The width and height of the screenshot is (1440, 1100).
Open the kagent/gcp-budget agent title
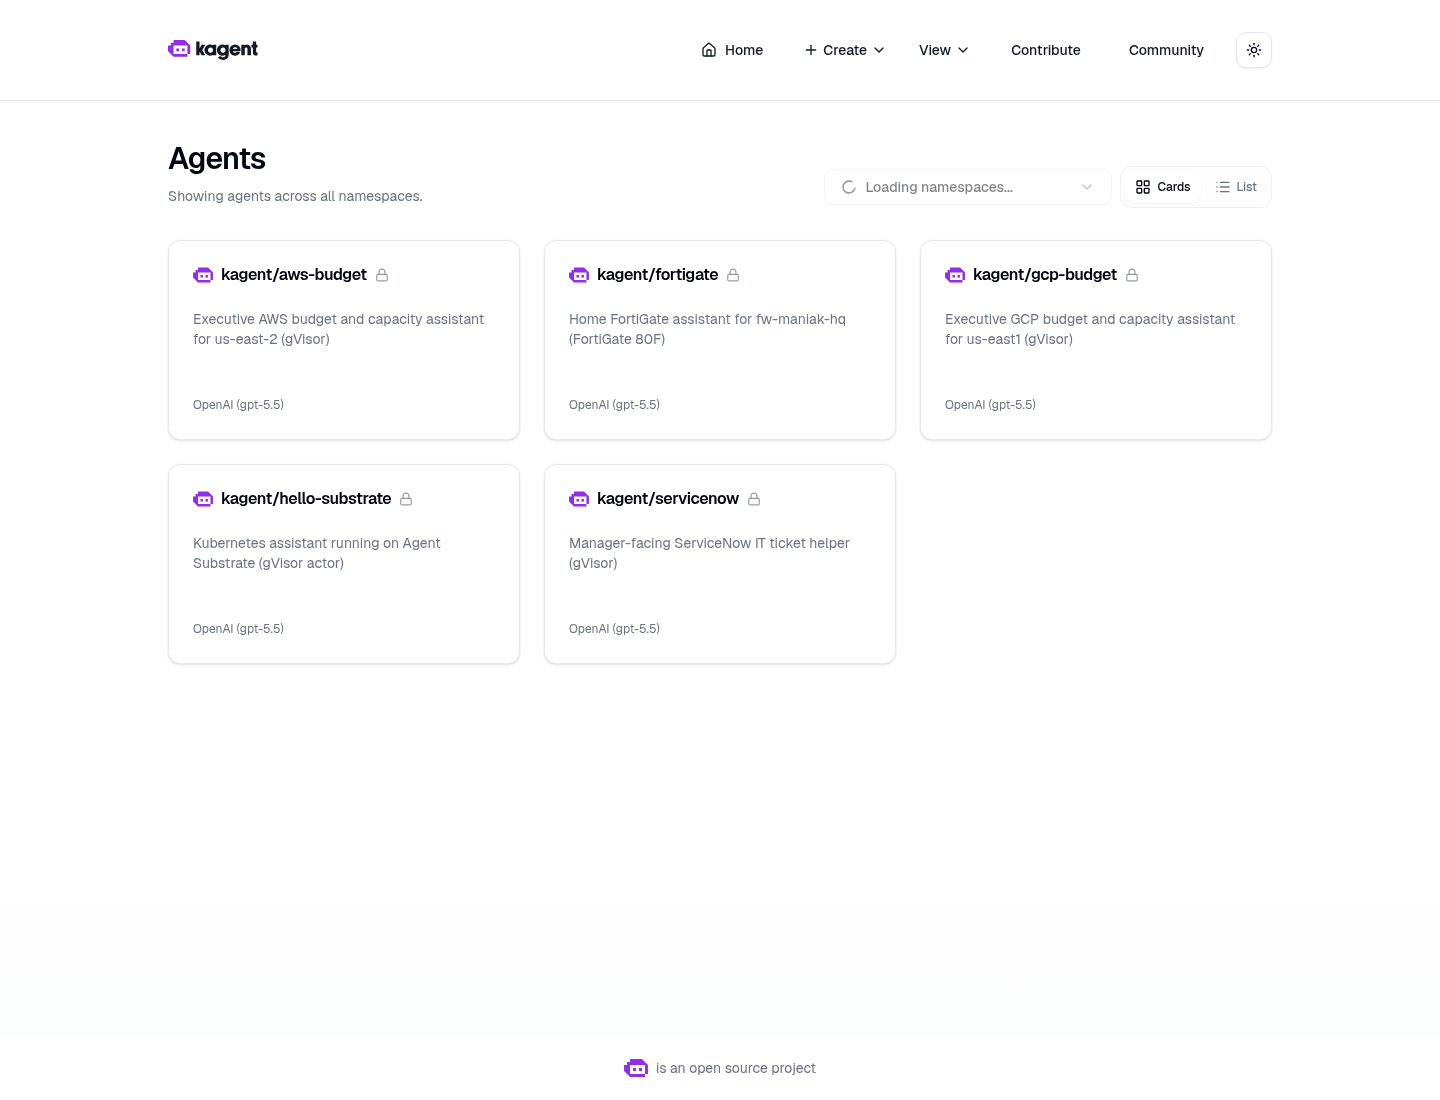1045,275
